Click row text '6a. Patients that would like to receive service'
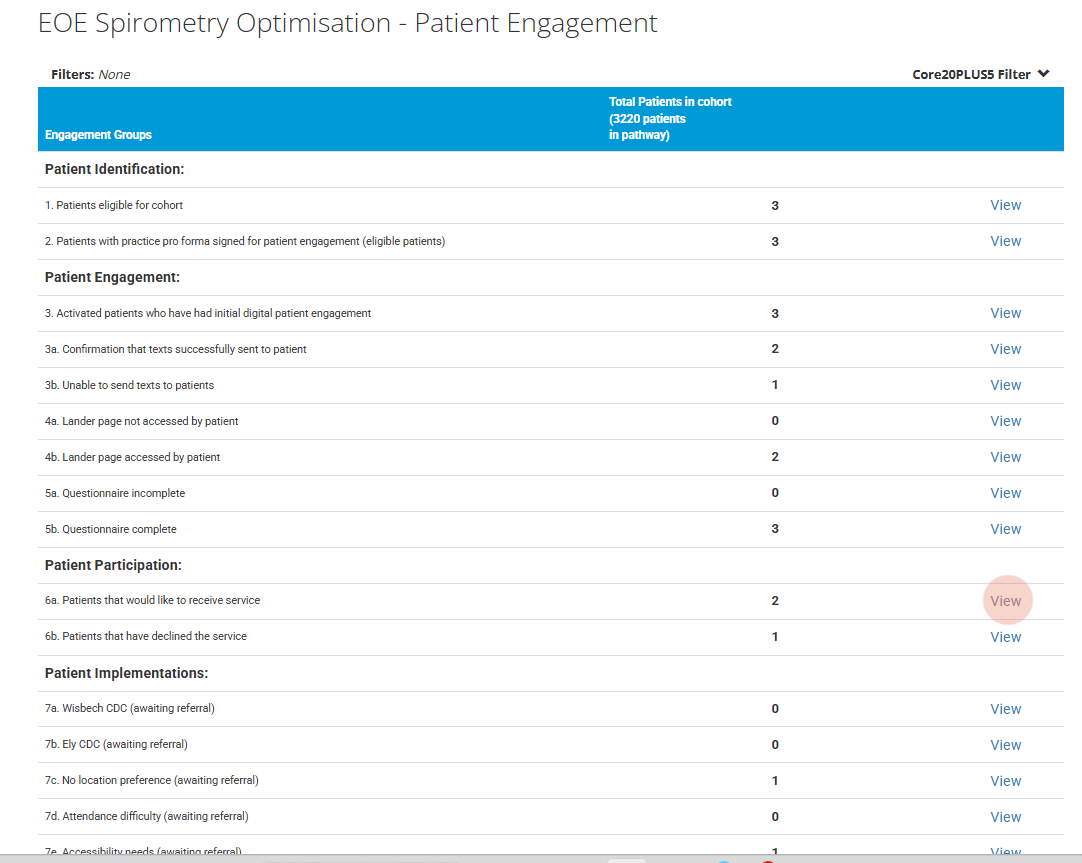Image resolution: width=1082 pixels, height=863 pixels. pyautogui.click(x=153, y=600)
